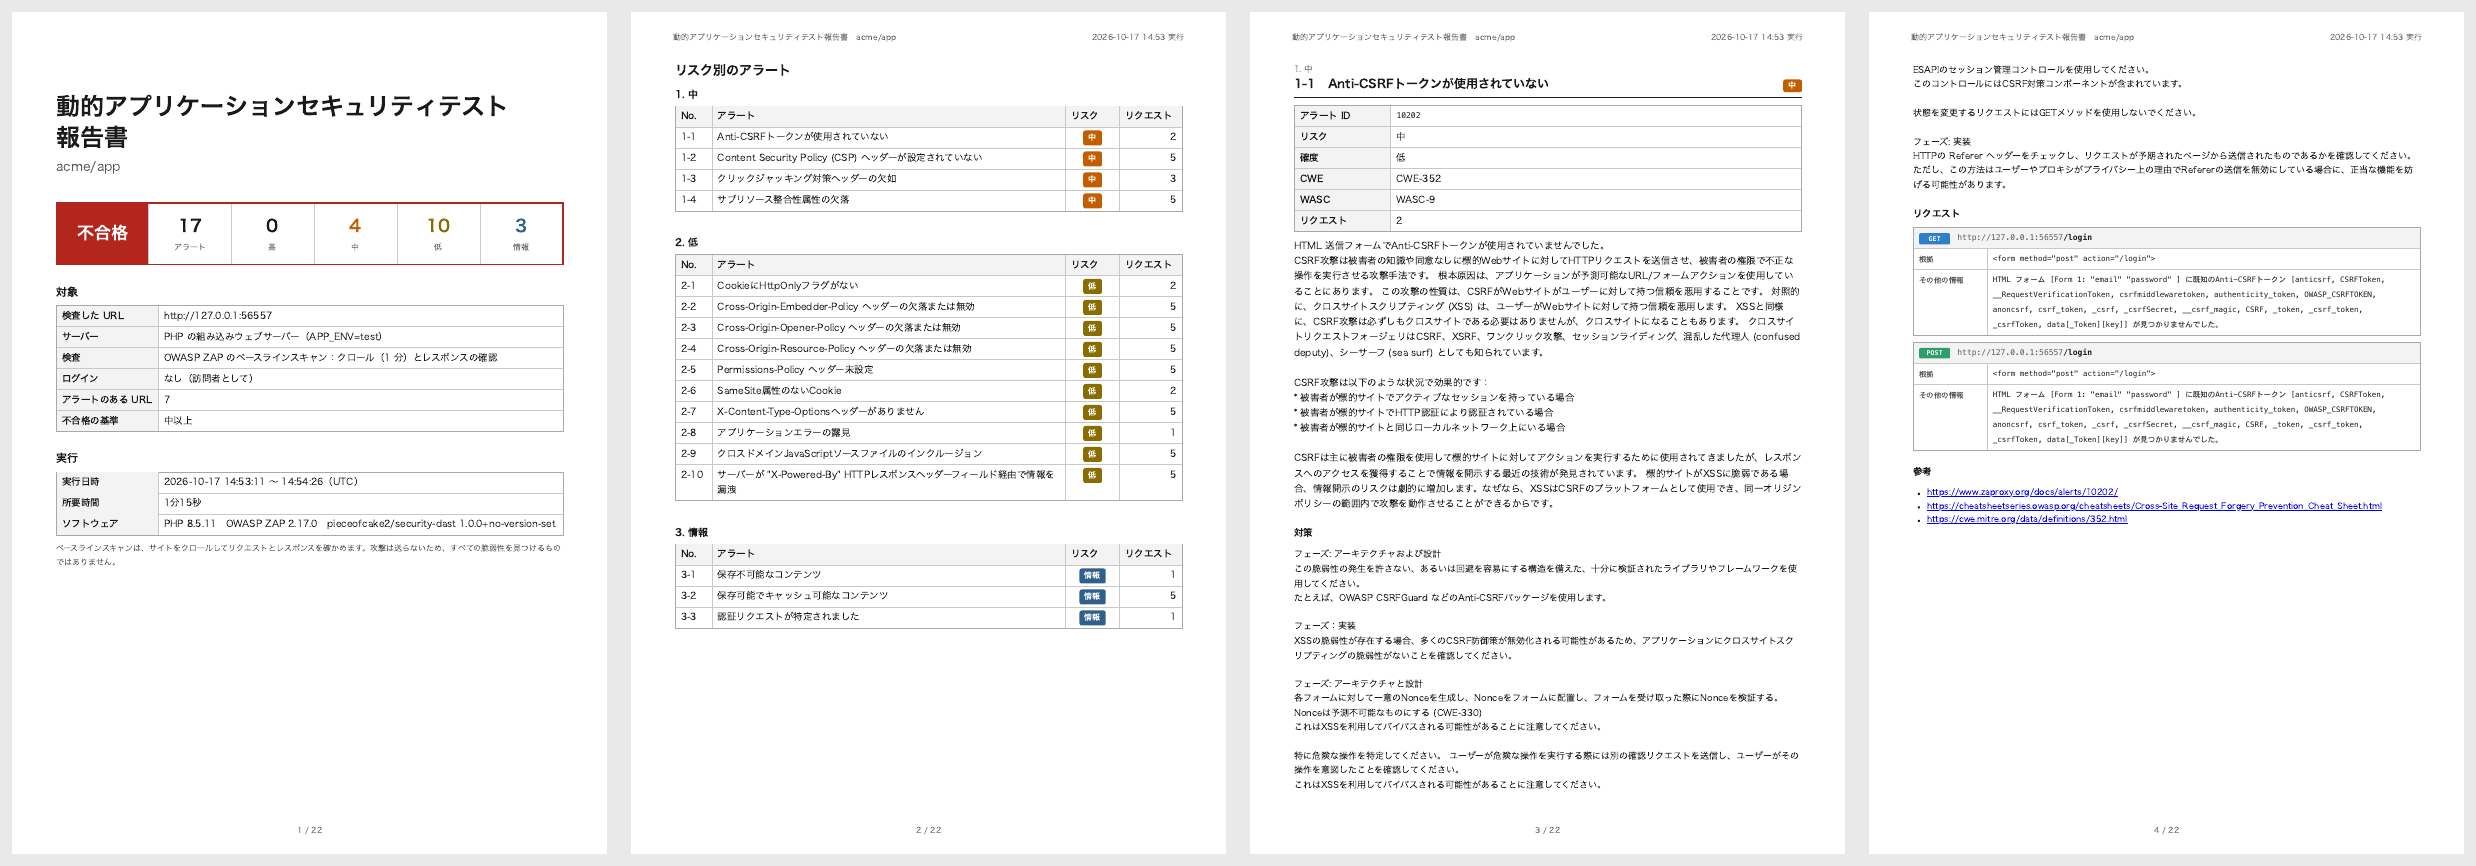Click the 中 badge beside the 1-1 heading
Screen dimensions: 2476x866
click(1792, 86)
